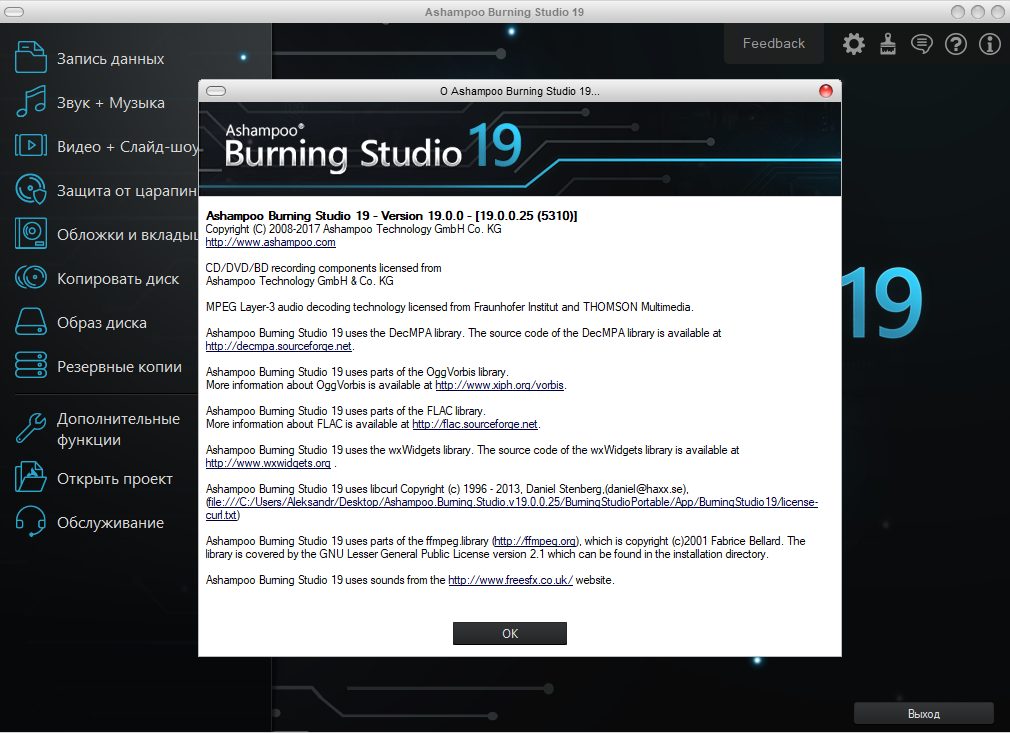Click the Обслуживание headset icon
The height and width of the screenshot is (733, 1010).
tap(30, 521)
